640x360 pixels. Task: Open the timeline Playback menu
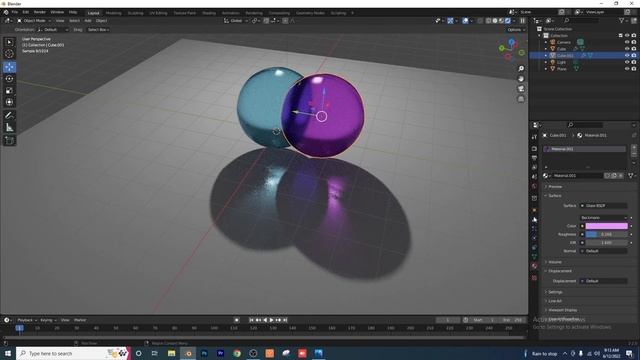(27, 320)
